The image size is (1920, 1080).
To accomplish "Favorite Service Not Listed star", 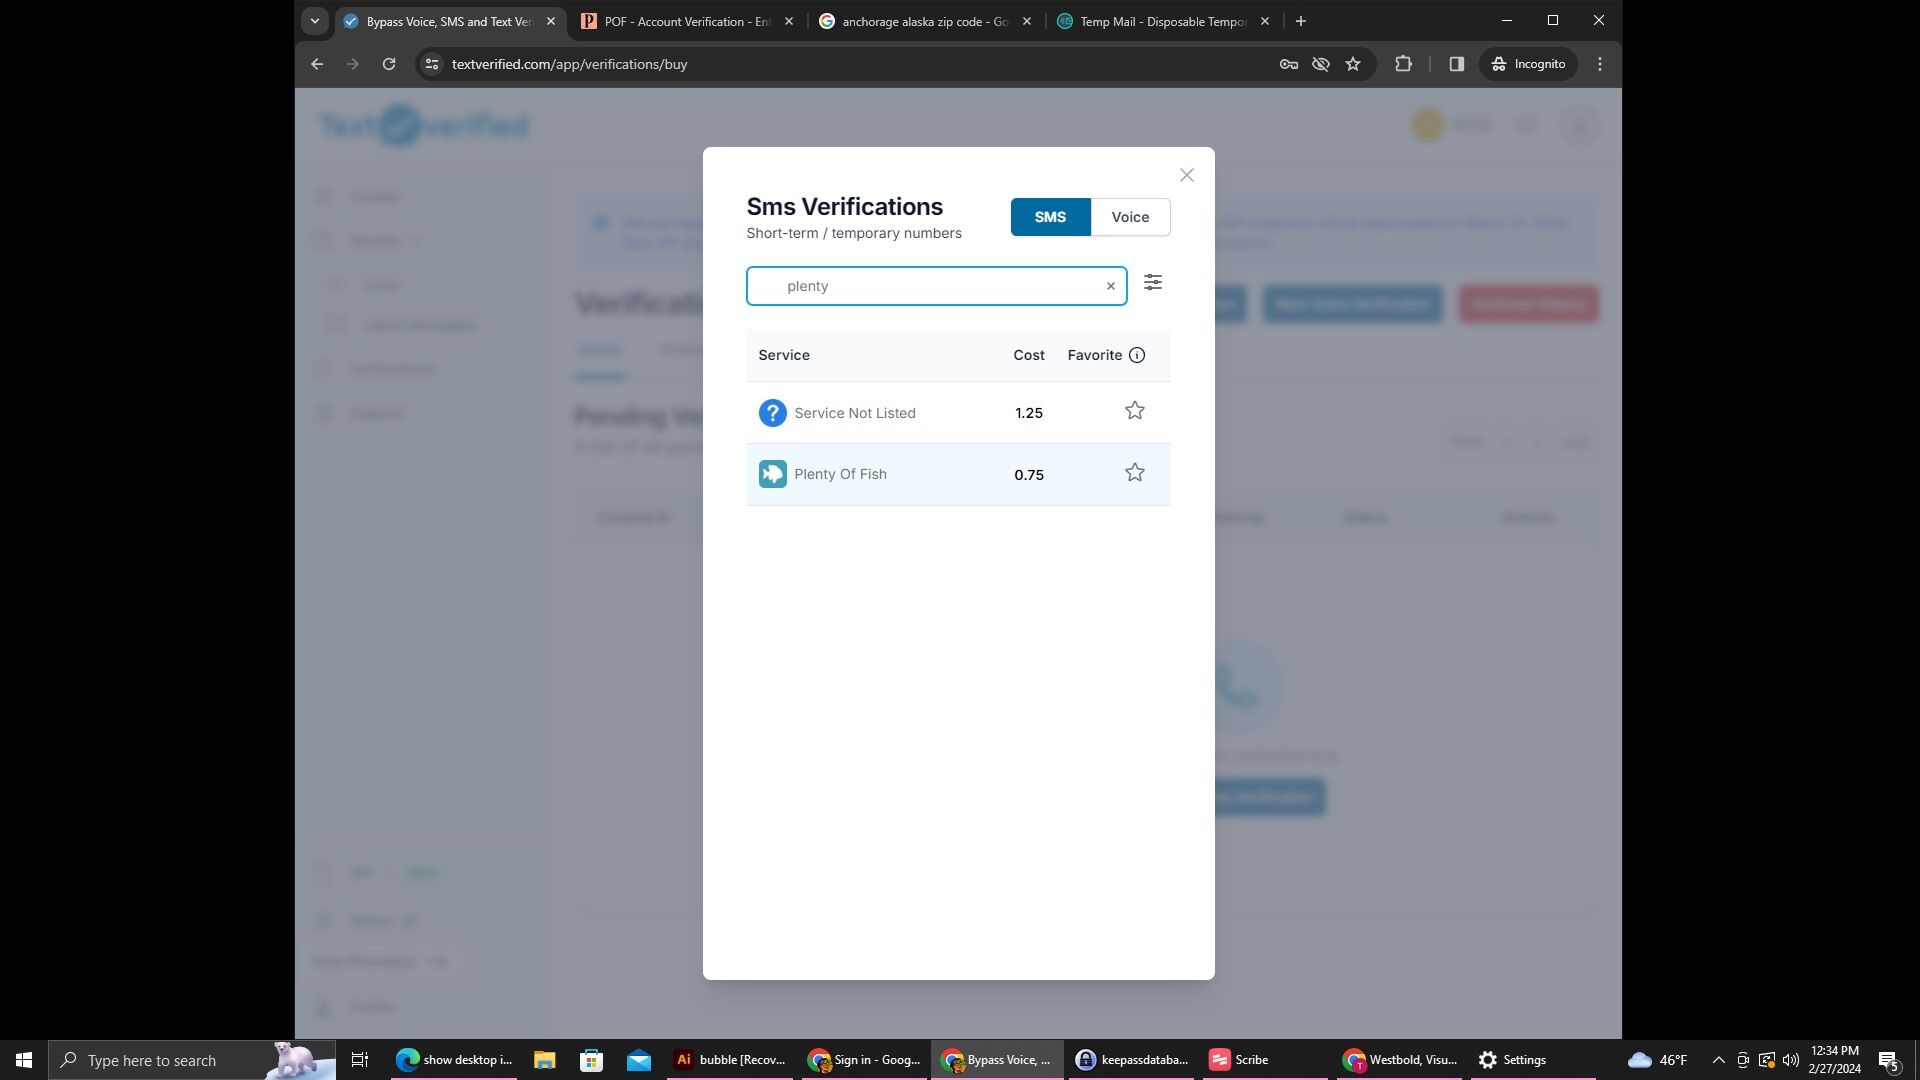I will (x=1134, y=411).
